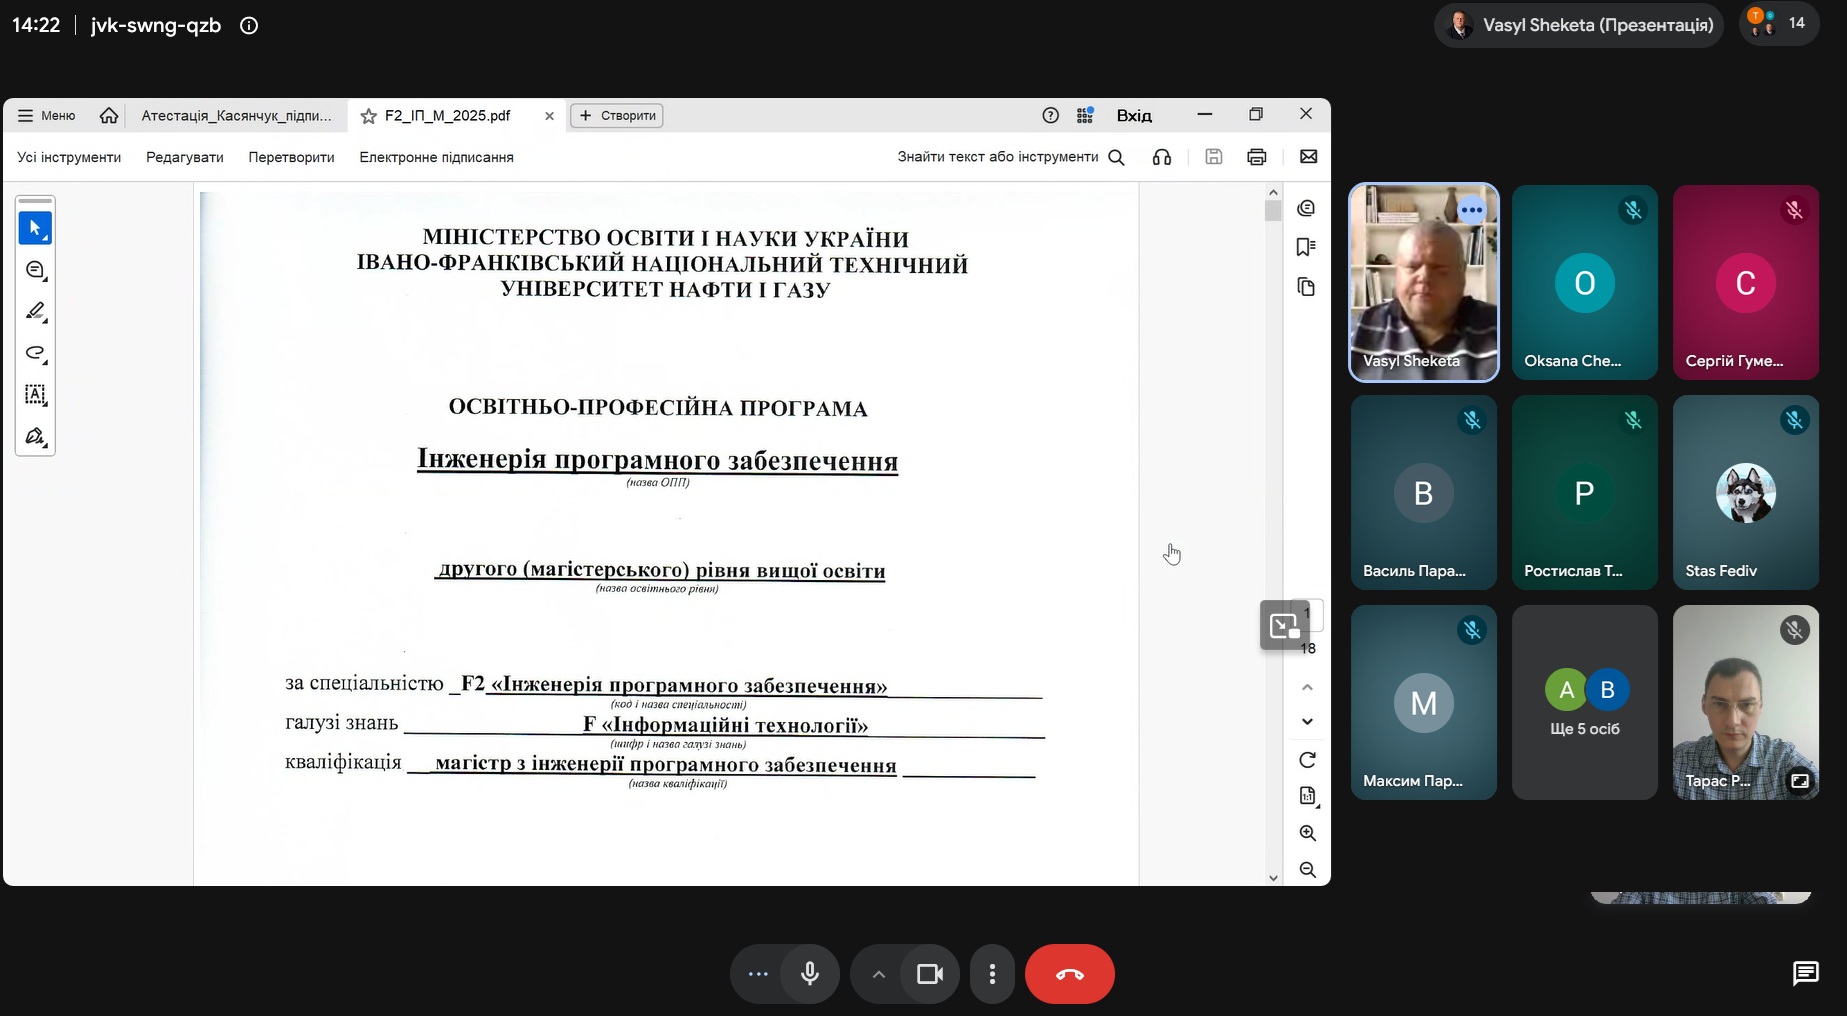1847x1016 pixels.
Task: Open the page thumbnails panel icon
Action: coord(1306,287)
